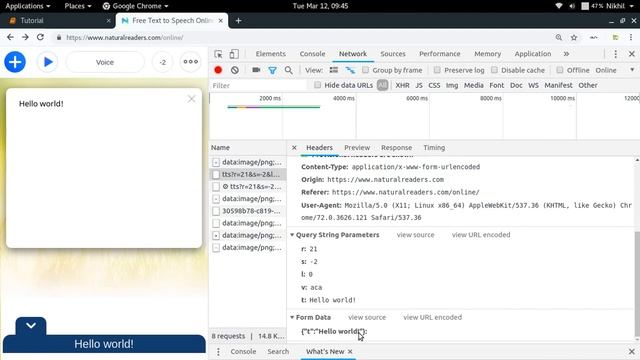
Task: Close the Hello world text card
Action: pos(191,99)
